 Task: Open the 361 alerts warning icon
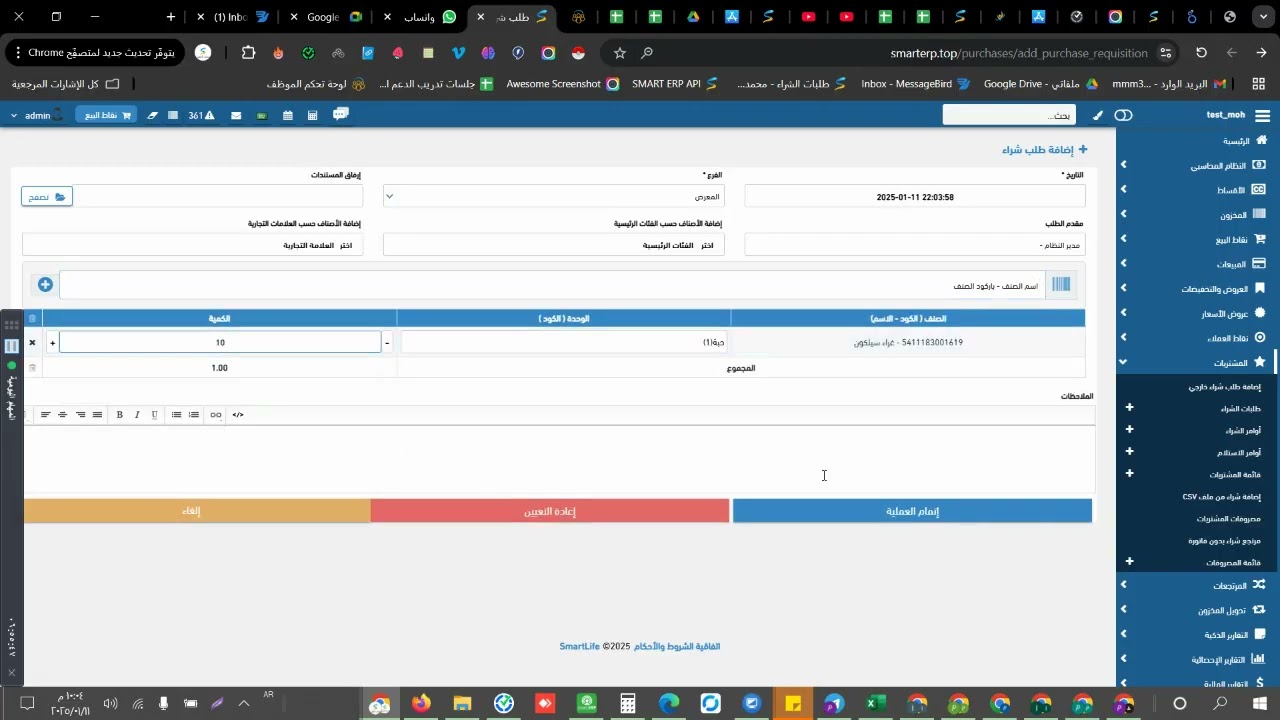(x=202, y=115)
